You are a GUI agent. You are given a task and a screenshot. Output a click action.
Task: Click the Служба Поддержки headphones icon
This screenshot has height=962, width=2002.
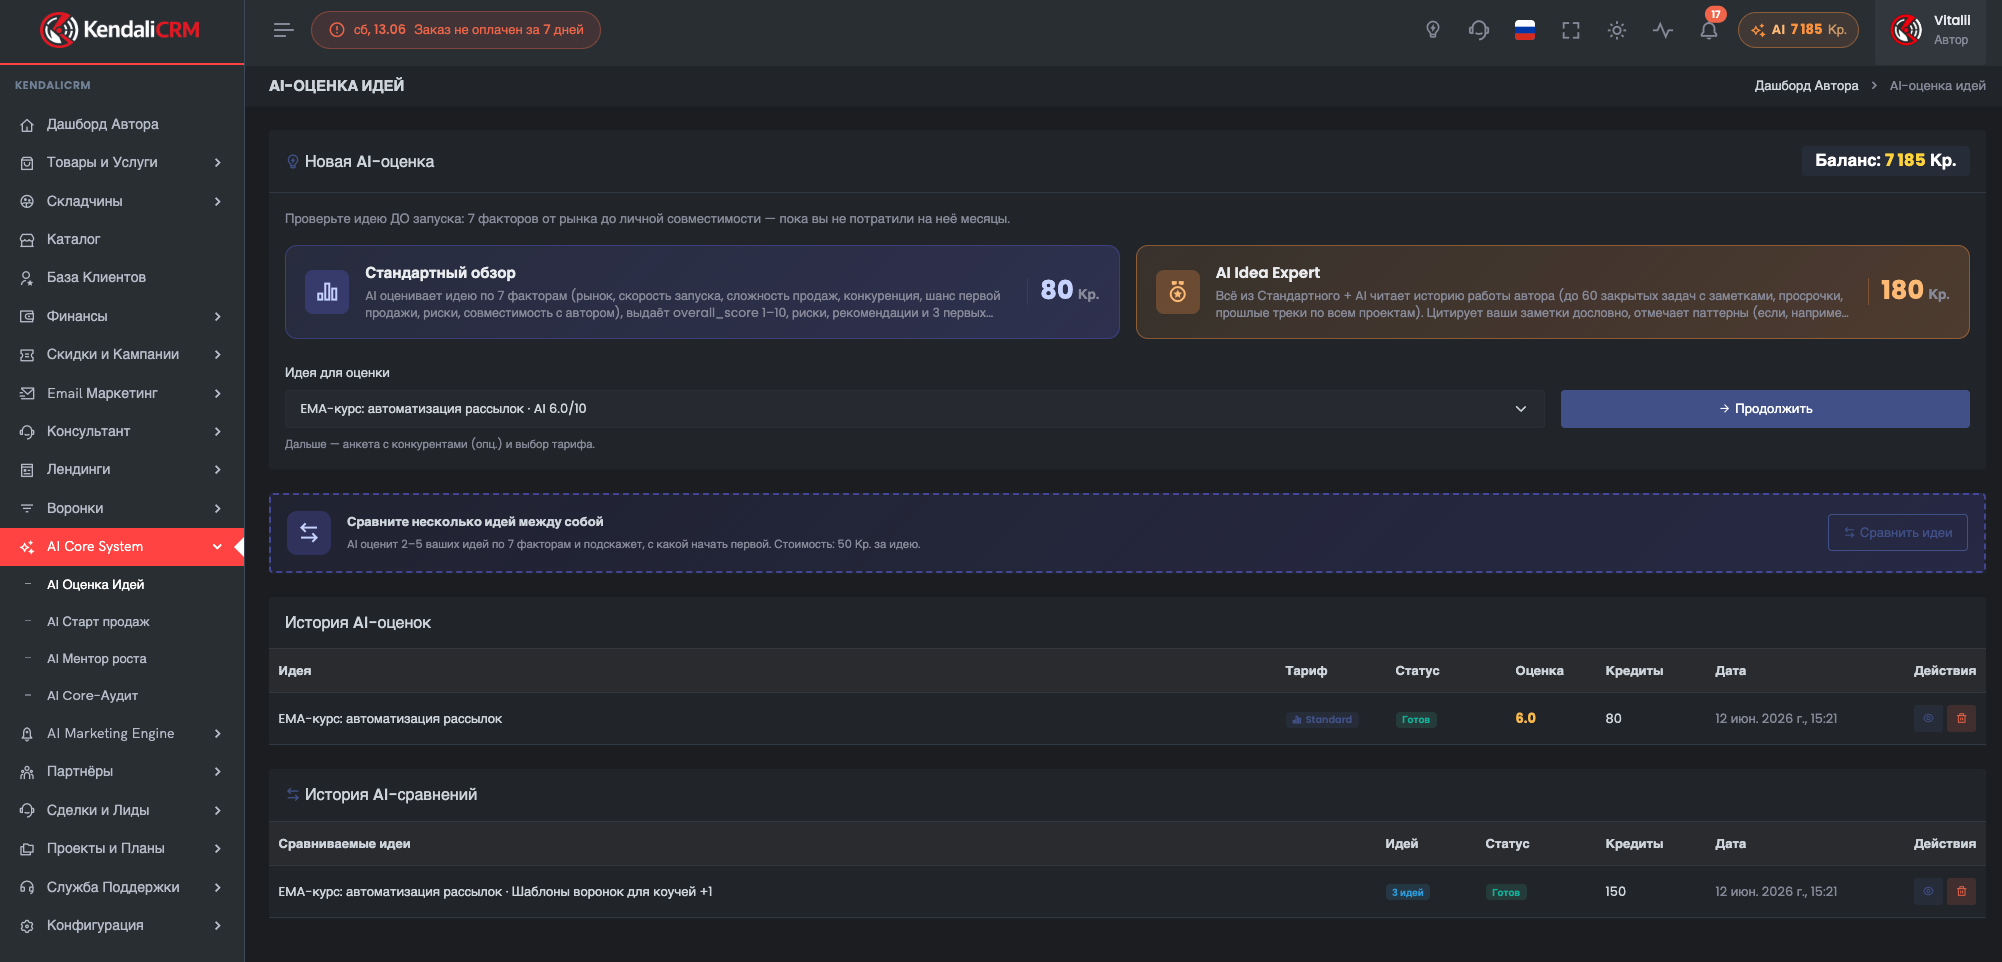27,887
